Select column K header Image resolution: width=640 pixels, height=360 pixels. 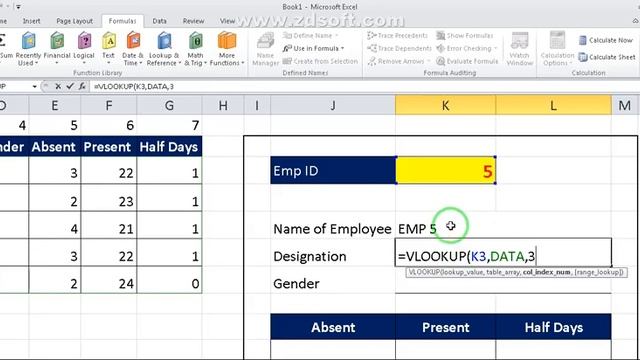[x=445, y=106]
